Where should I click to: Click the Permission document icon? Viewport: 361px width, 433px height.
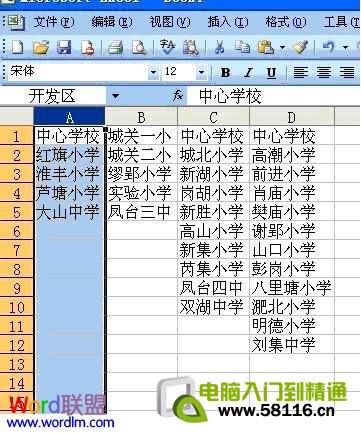[87, 47]
